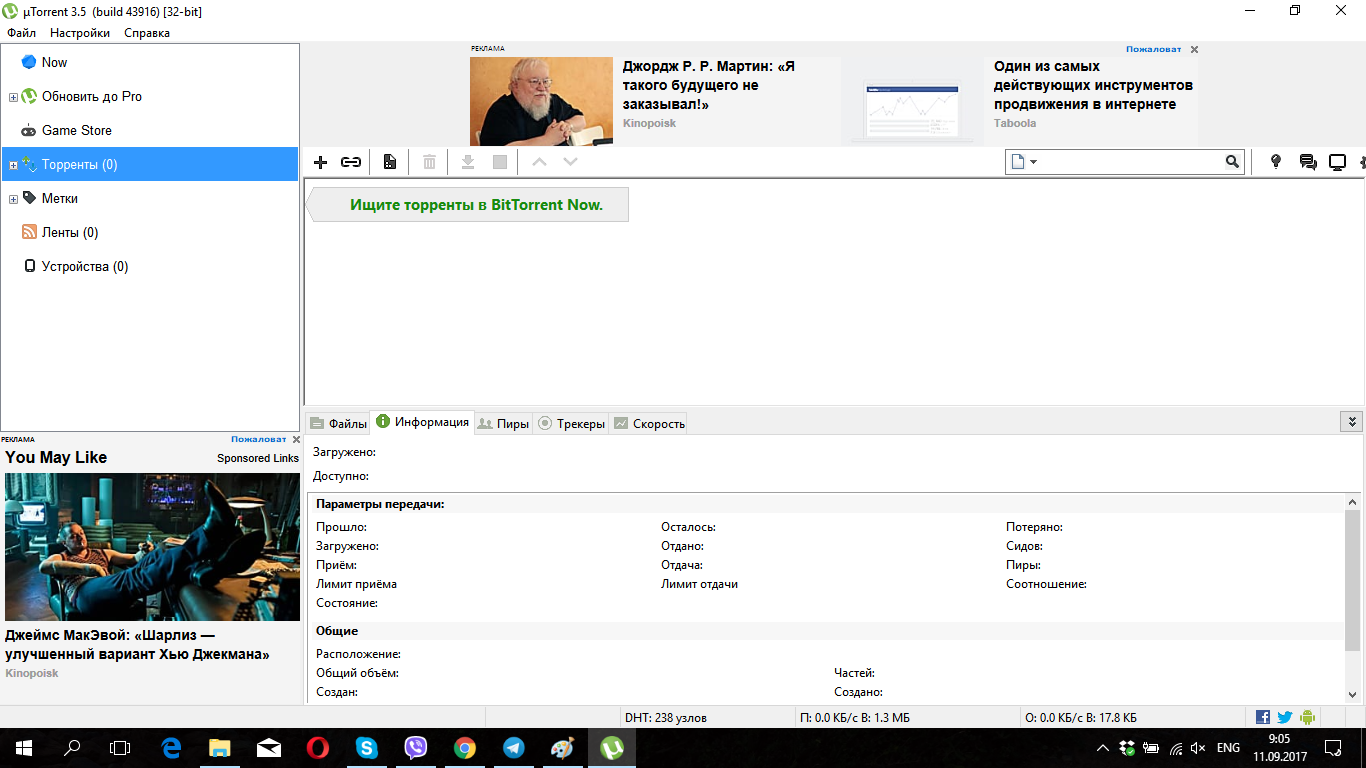The image size is (1366, 768).
Task: Click the Facebook icon in status bar
Action: (1263, 717)
